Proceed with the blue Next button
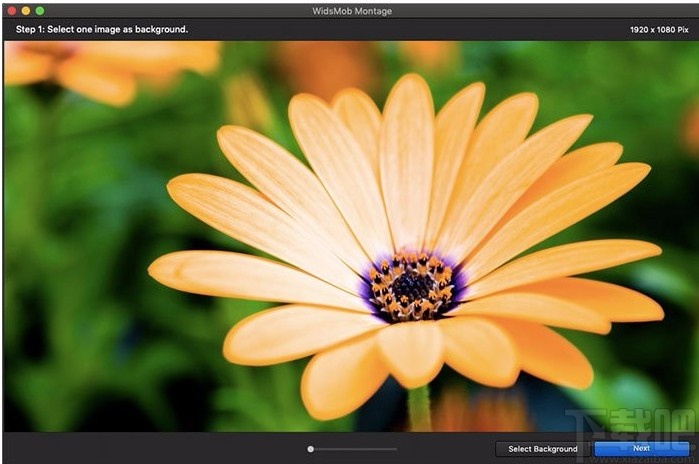This screenshot has width=699, height=464. (641, 448)
